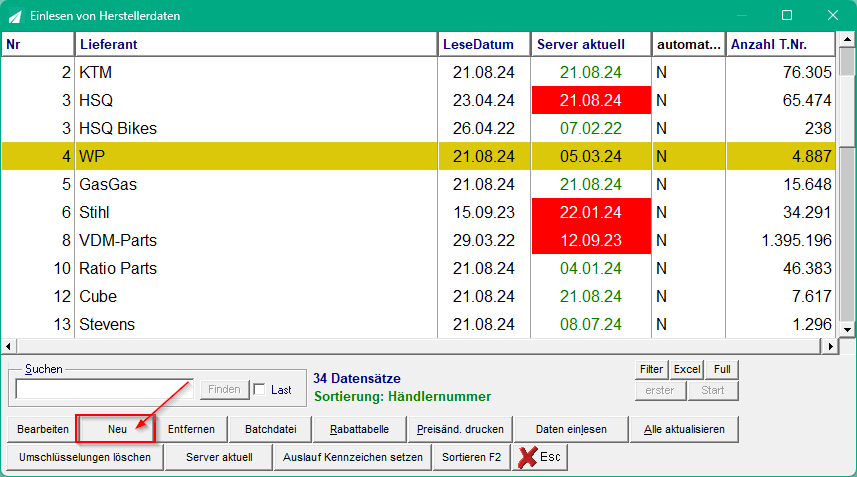857x477 pixels.
Task: Click the Excel export button
Action: (x=687, y=369)
